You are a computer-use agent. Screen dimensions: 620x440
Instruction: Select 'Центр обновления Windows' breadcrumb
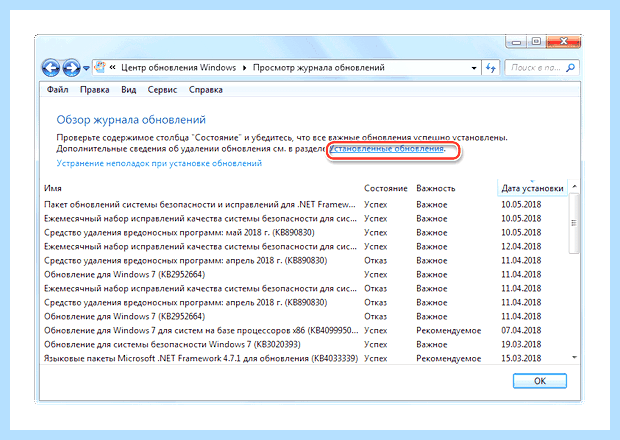(178, 68)
